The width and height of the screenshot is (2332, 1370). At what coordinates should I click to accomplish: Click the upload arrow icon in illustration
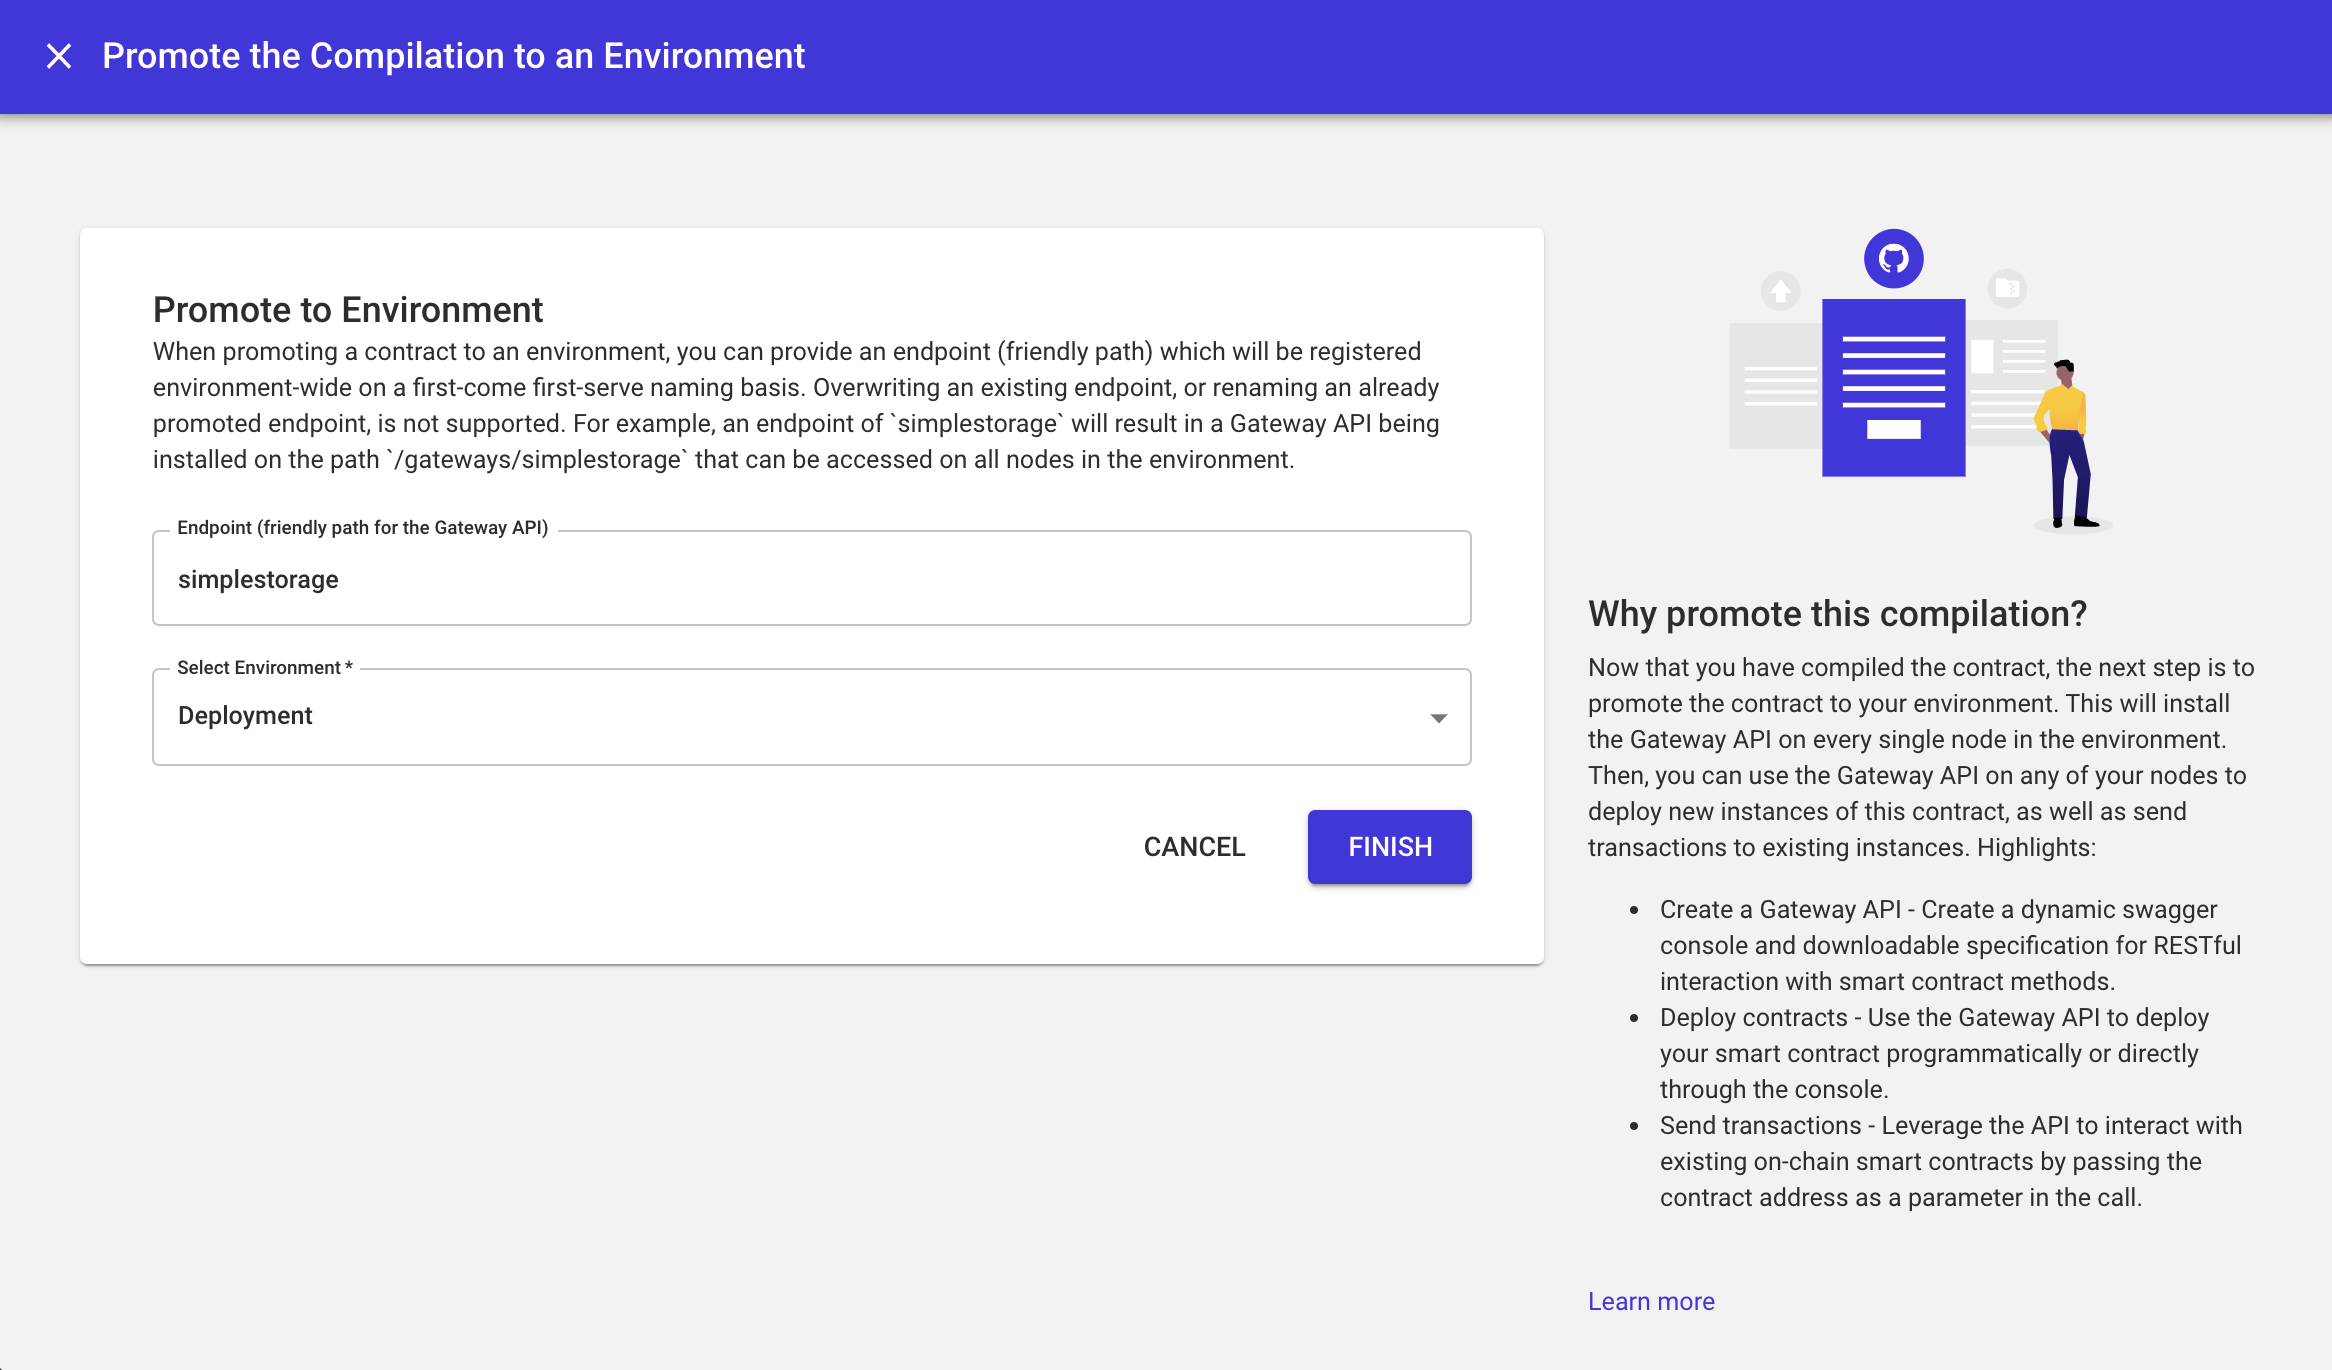[1780, 291]
